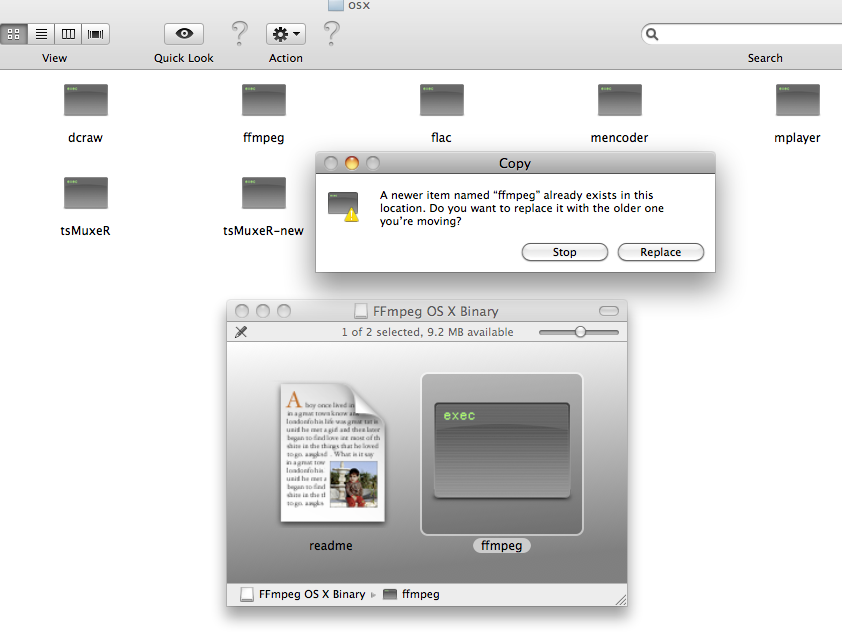Click the tsMuxeR file name label

tap(85, 230)
